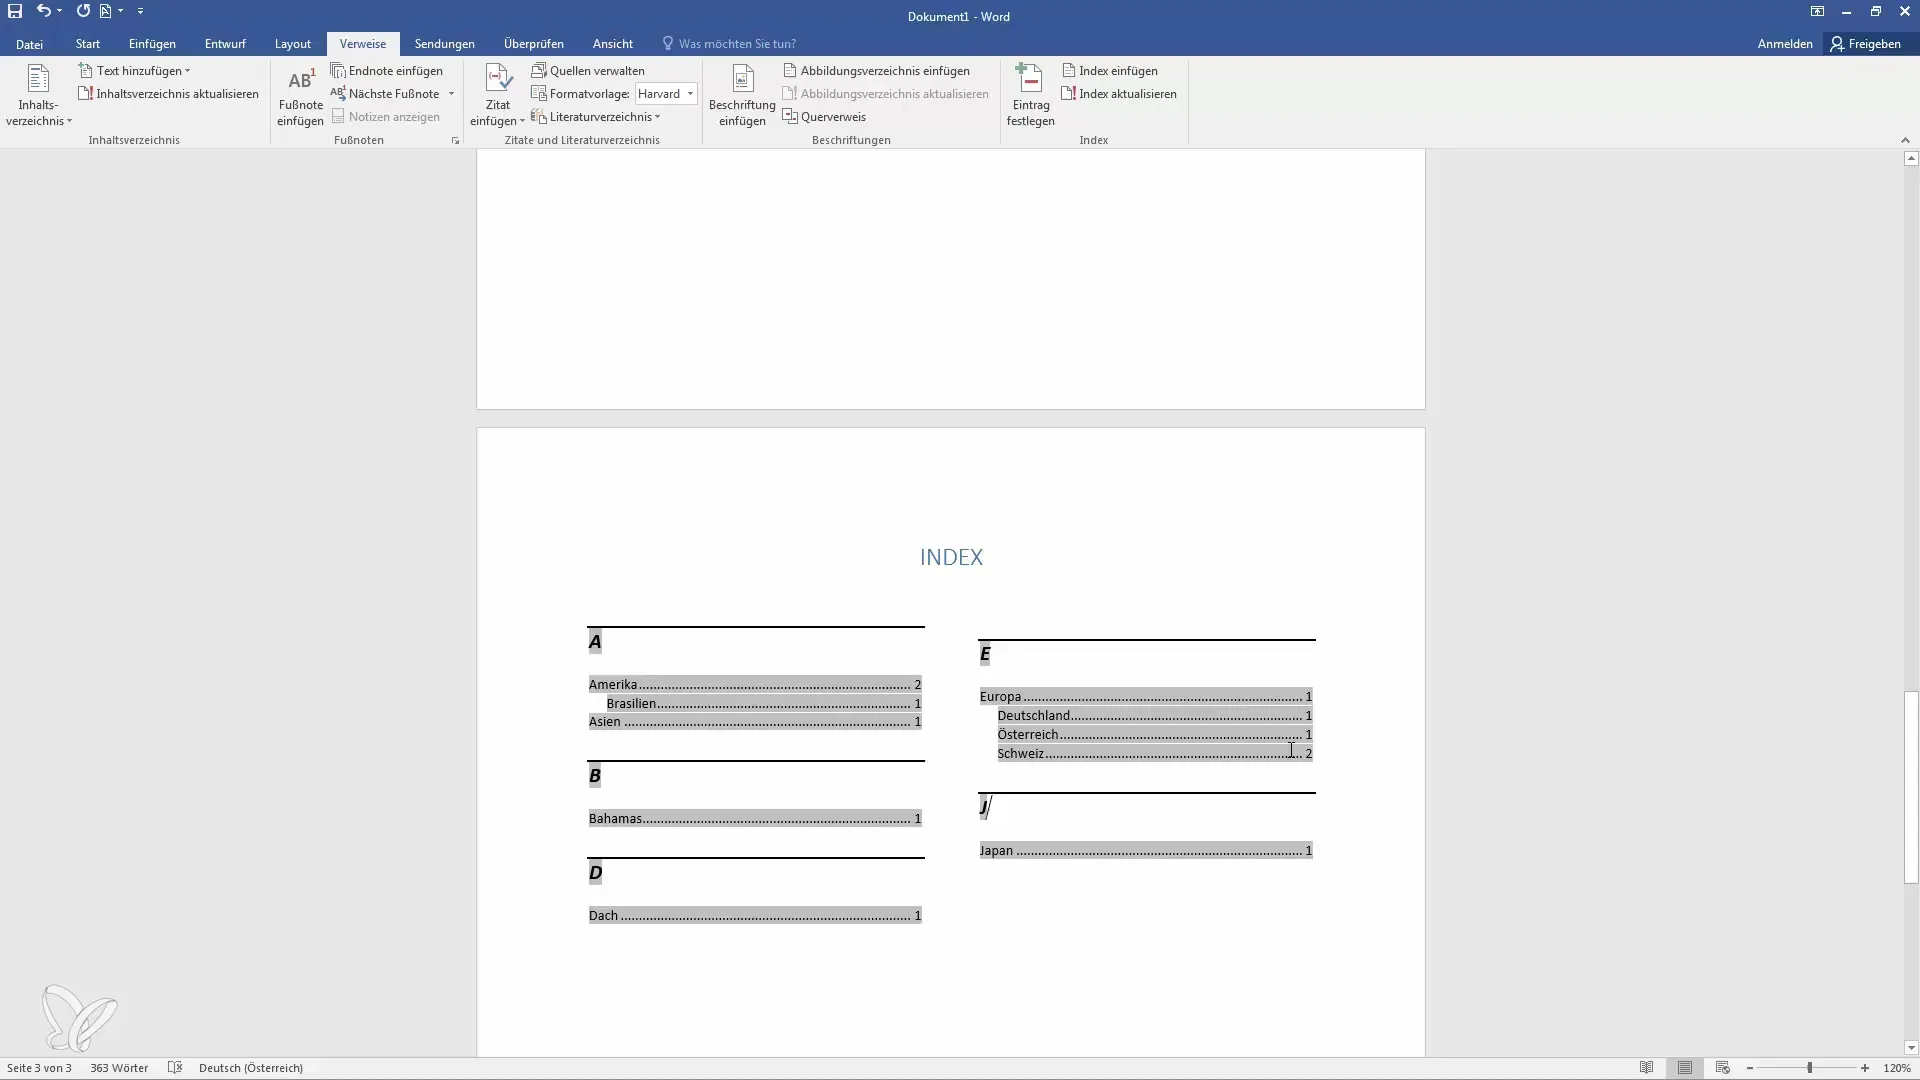Click the Deutschland index subentry

[1155, 716]
